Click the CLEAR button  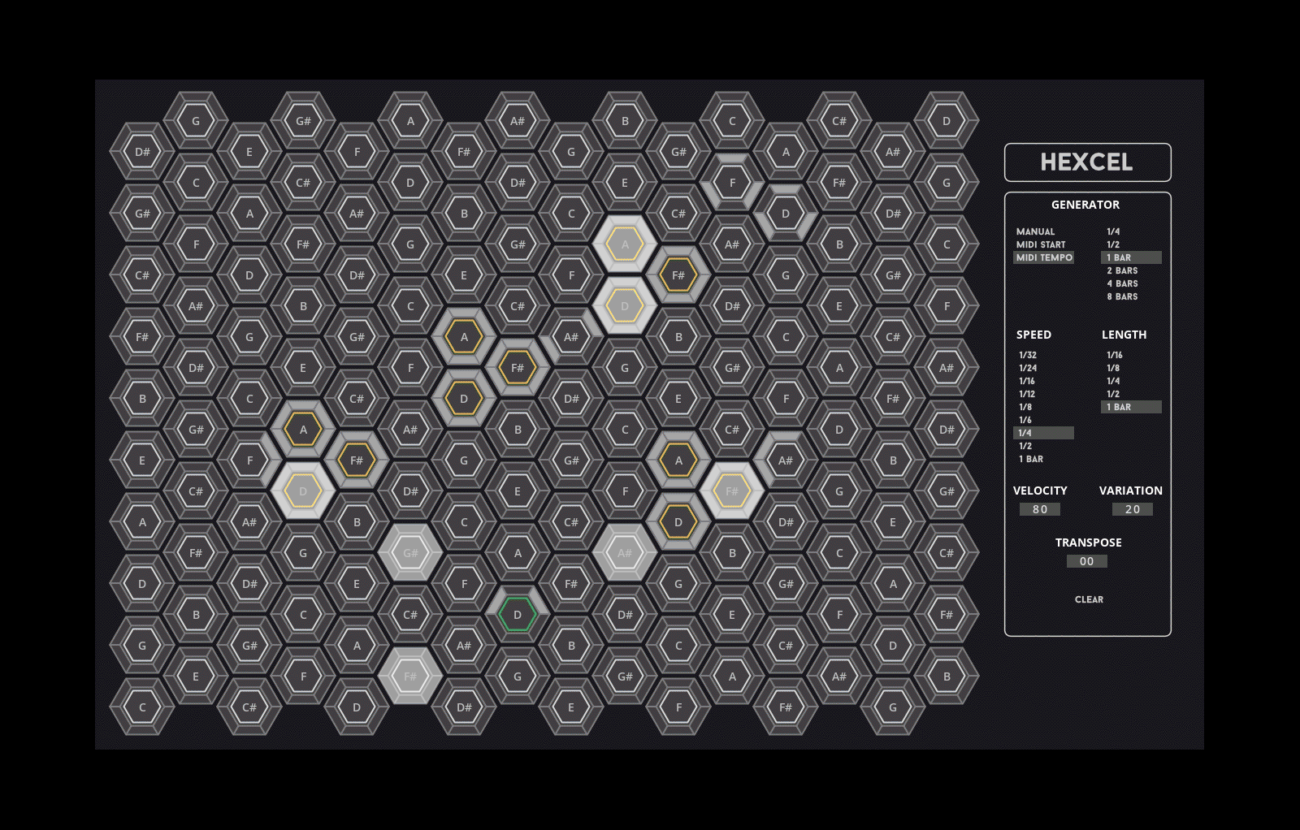point(1089,600)
